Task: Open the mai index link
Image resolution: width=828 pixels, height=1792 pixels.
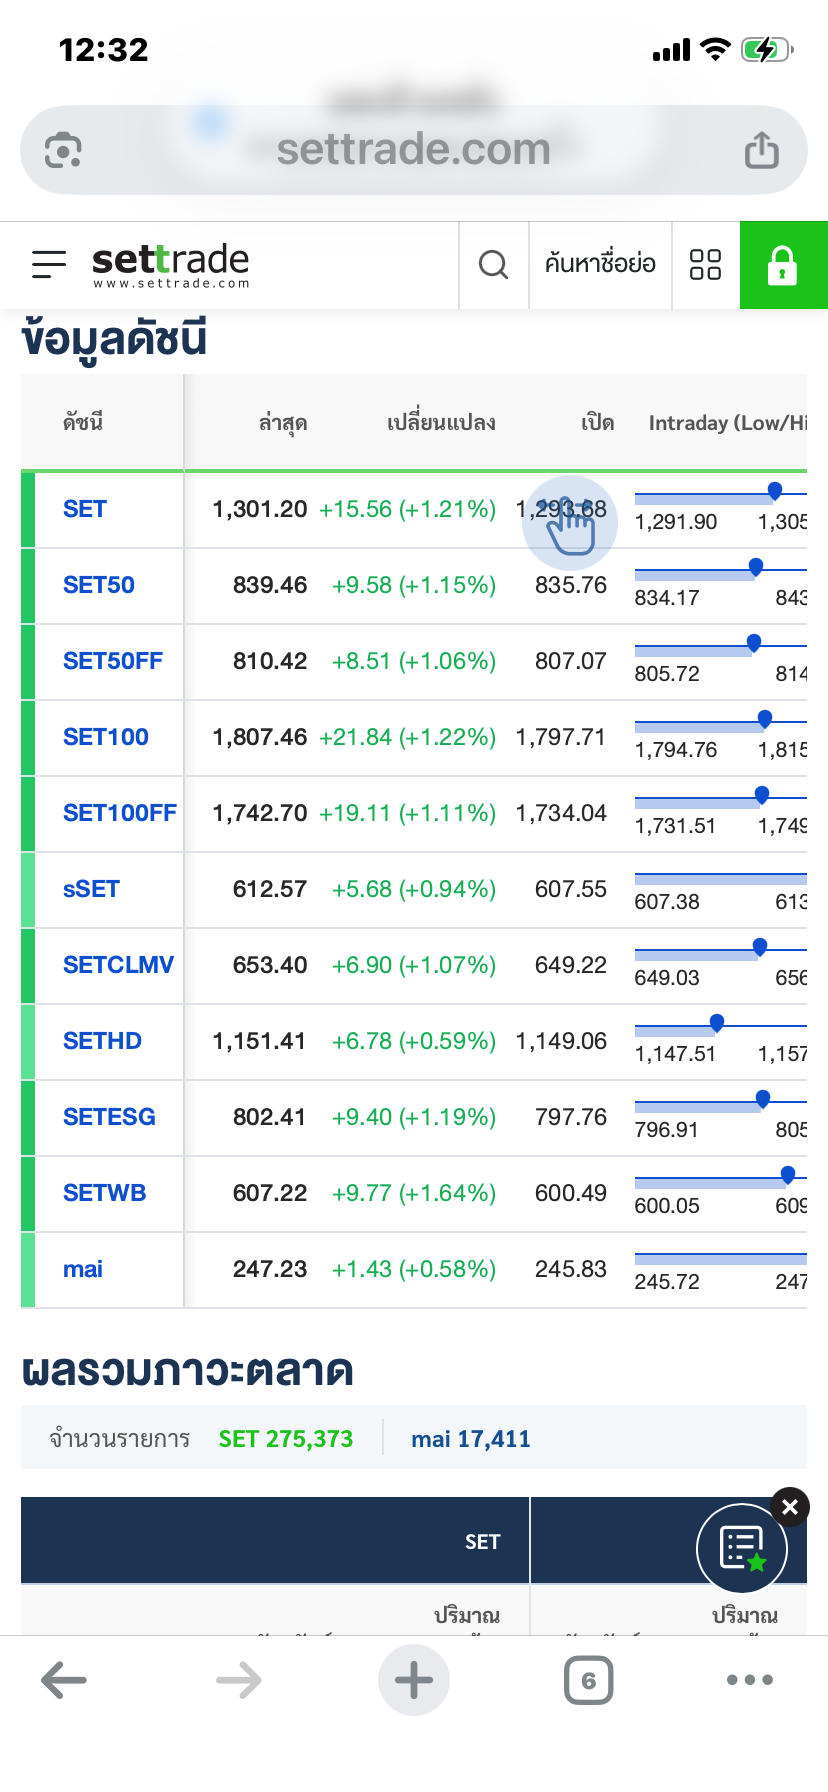Action: (83, 1269)
